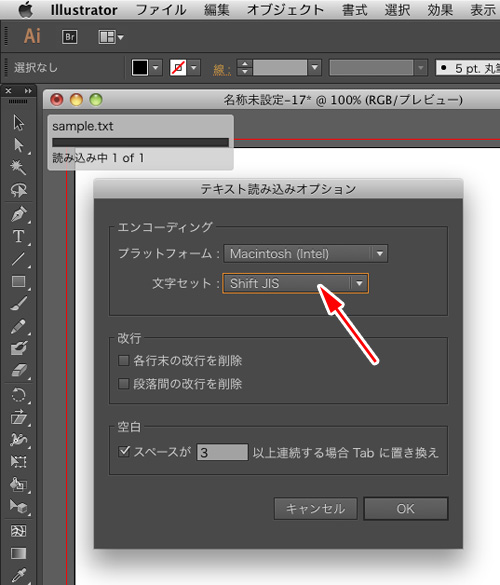Select the Pen tool
The width and height of the screenshot is (500, 585).
pyautogui.click(x=18, y=214)
